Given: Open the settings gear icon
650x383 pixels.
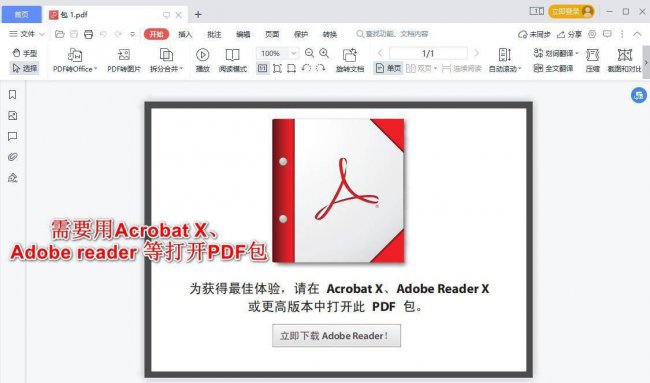Looking at the screenshot, I should [x=592, y=34].
